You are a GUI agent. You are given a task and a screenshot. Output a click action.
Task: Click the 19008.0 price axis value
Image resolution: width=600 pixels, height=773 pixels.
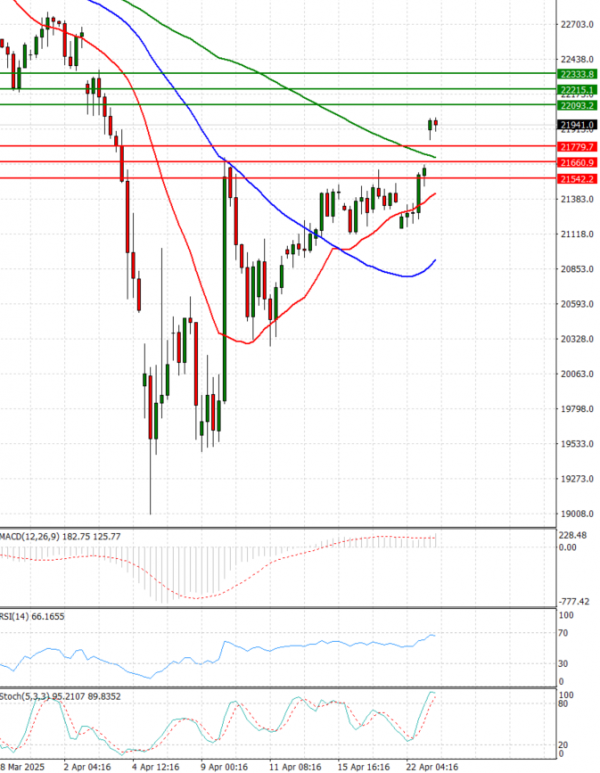pos(577,514)
